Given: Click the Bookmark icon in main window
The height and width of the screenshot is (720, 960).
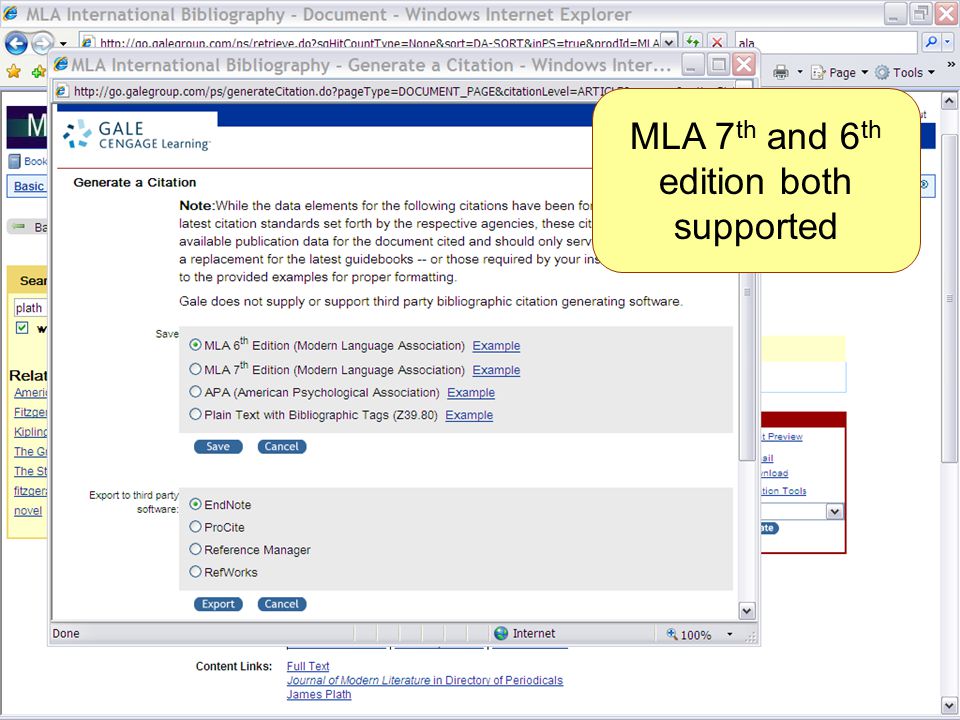Looking at the screenshot, I should [x=14, y=162].
